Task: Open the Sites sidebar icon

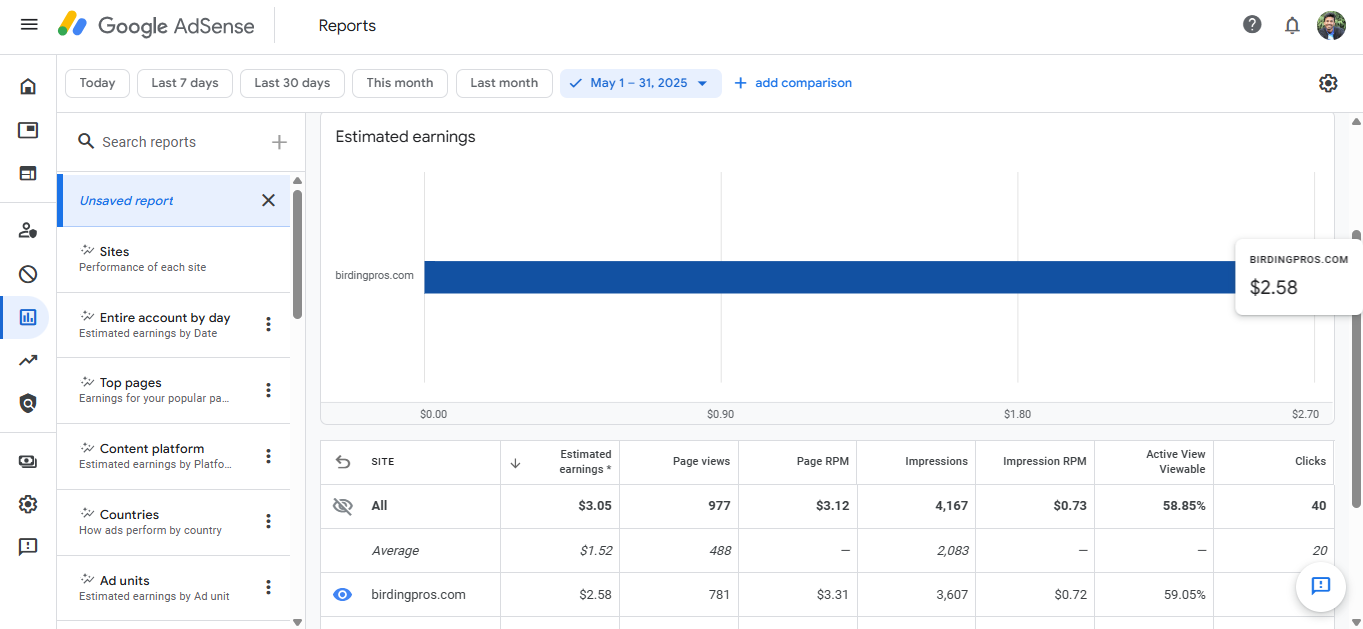Action: pyautogui.click(x=28, y=173)
